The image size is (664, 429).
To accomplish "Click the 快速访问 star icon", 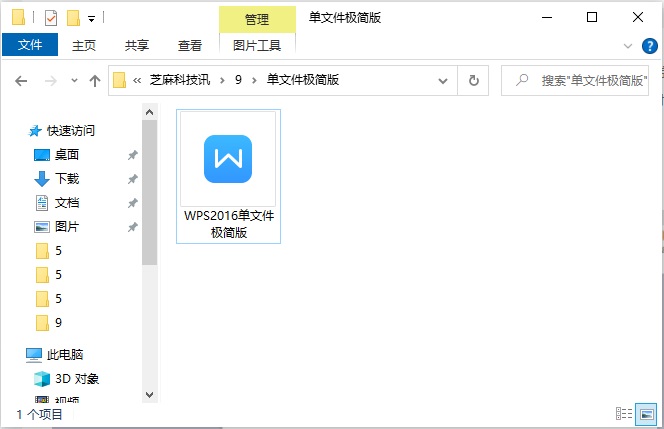I will [36, 131].
